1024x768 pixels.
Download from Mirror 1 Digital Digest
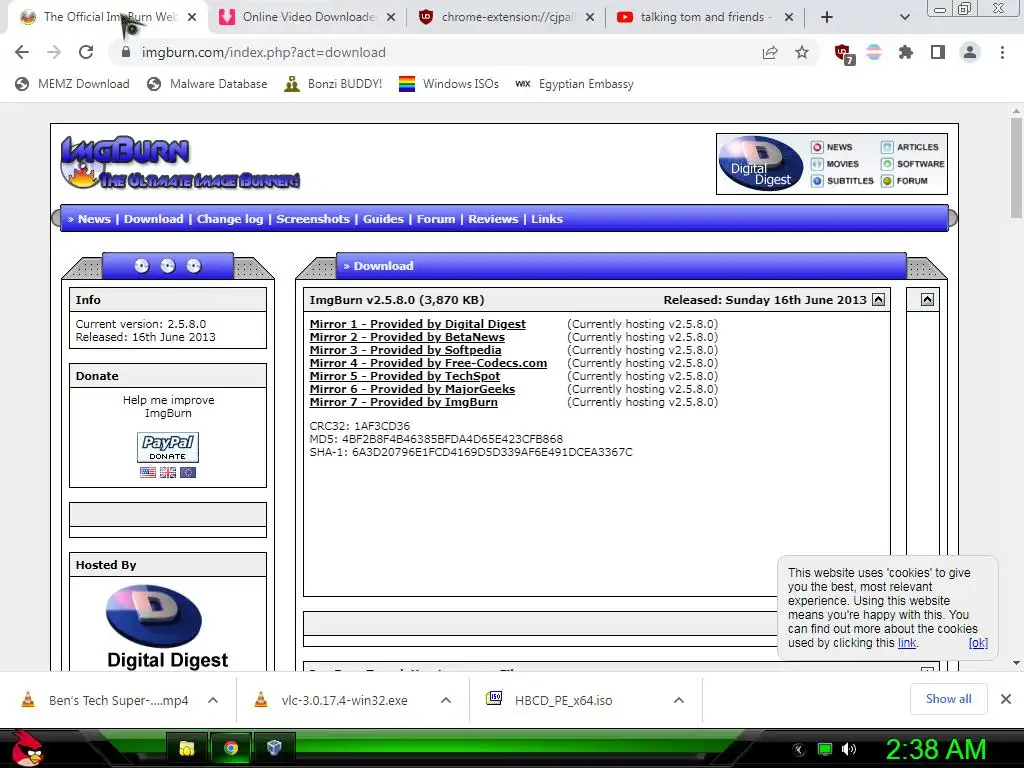coord(417,324)
